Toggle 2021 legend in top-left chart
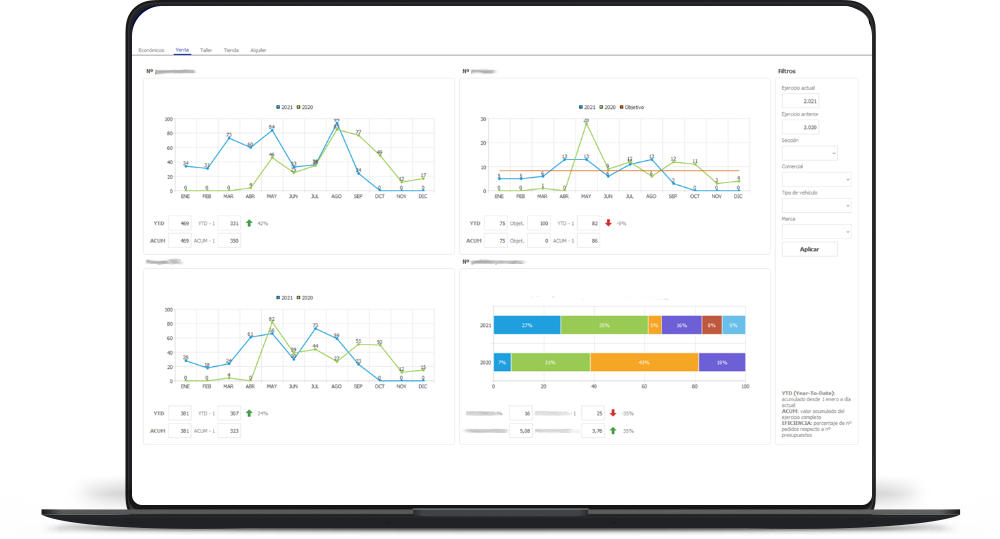This screenshot has width=1000, height=539. 284,107
